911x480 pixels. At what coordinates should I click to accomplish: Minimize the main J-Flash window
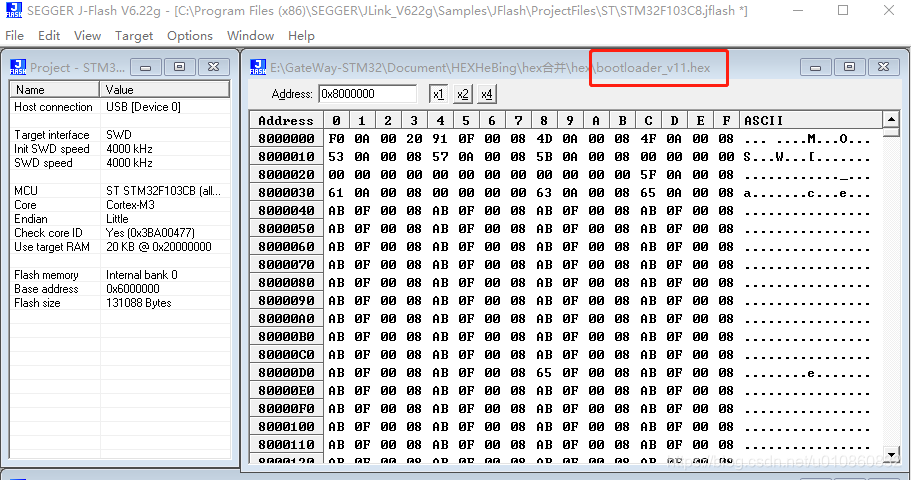tap(798, 10)
